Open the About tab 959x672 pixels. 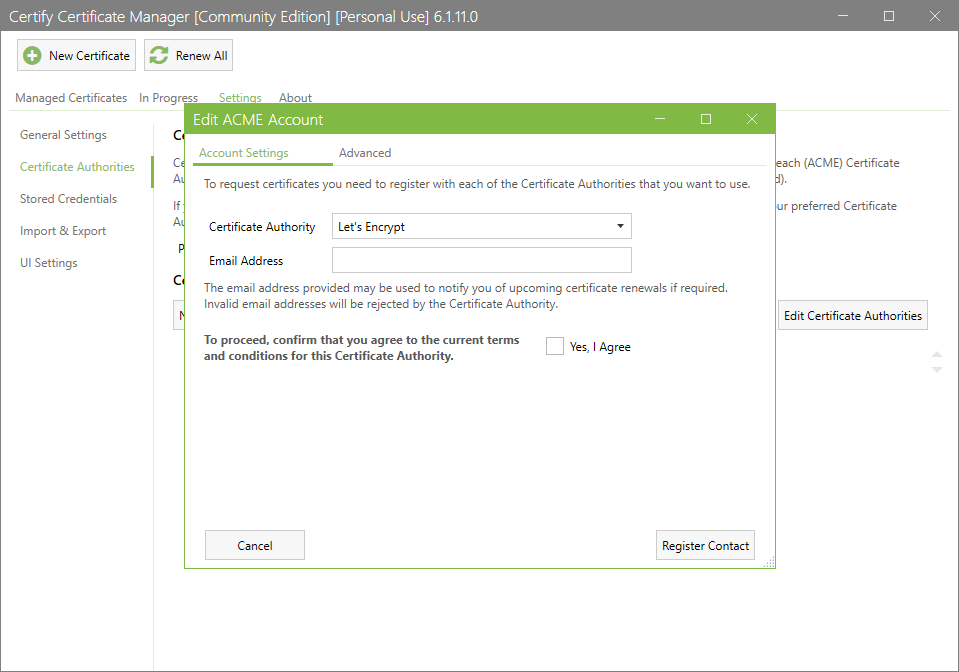tap(295, 98)
